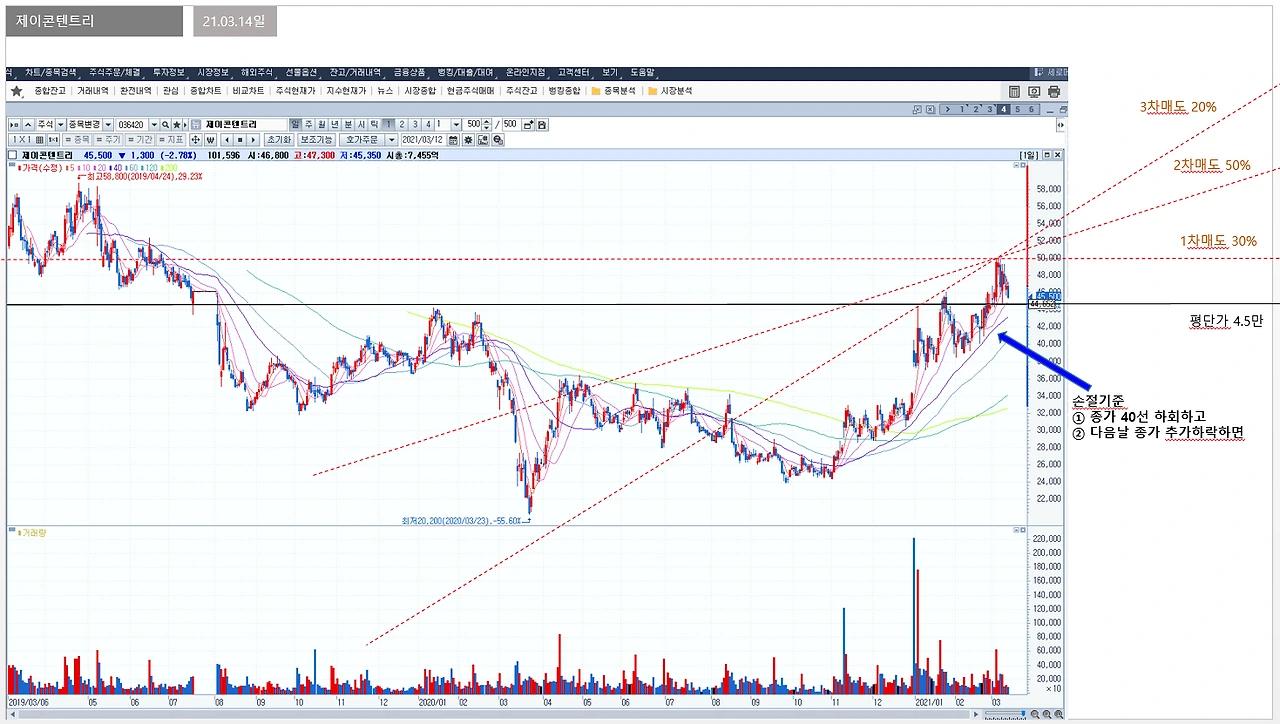Click the printer icon at top right
Image resolution: width=1280 pixels, height=724 pixels.
point(1054,92)
